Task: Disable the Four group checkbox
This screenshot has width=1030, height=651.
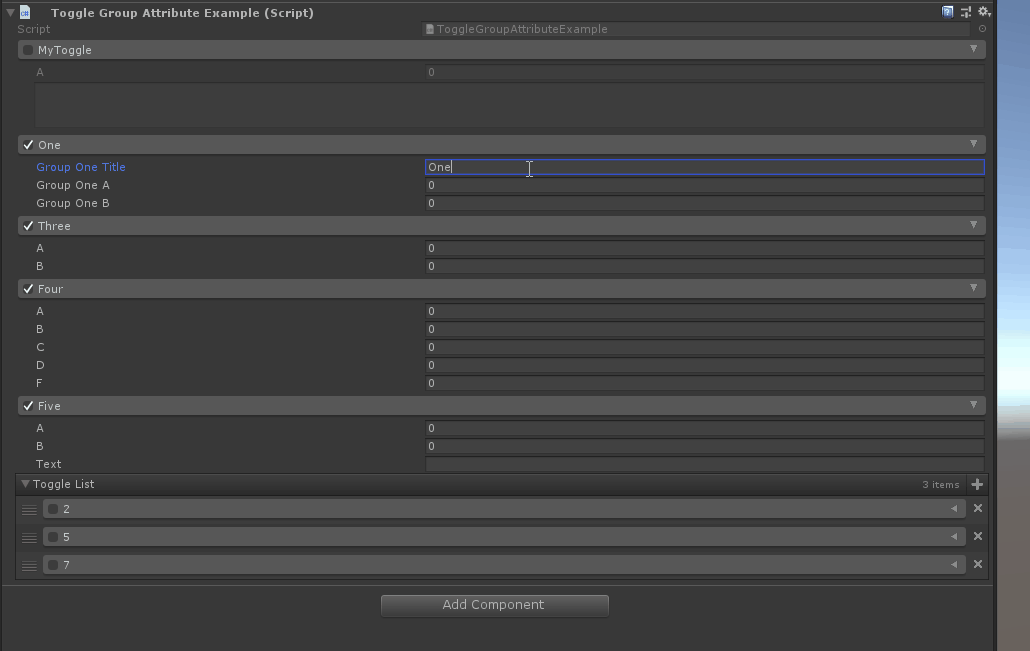Action: pos(28,289)
